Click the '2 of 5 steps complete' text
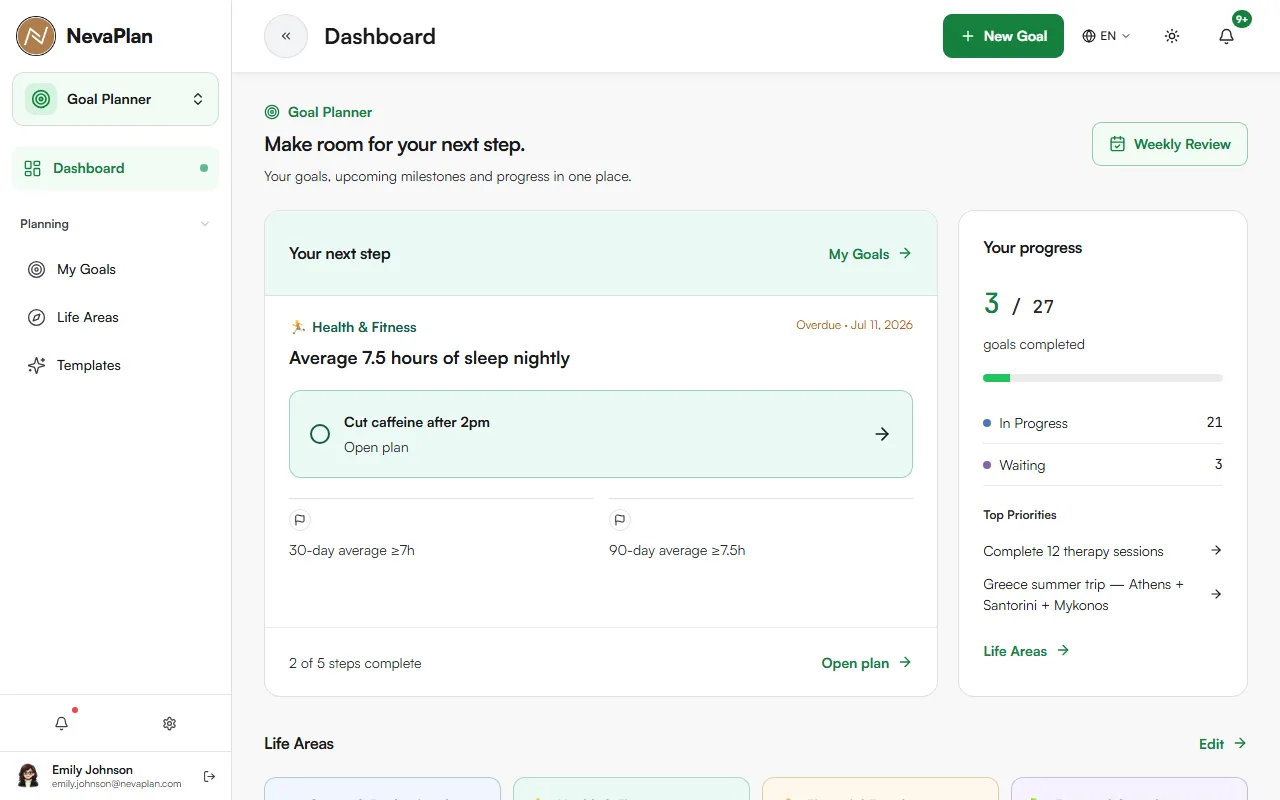Image resolution: width=1280 pixels, height=800 pixels. (355, 663)
